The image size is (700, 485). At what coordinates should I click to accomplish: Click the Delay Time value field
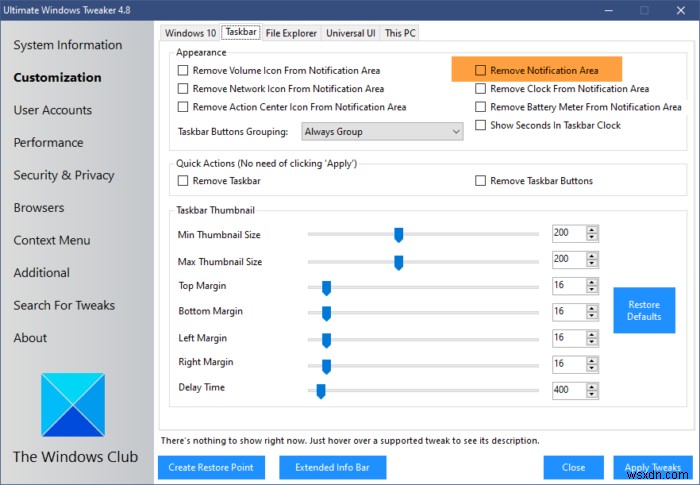[569, 390]
